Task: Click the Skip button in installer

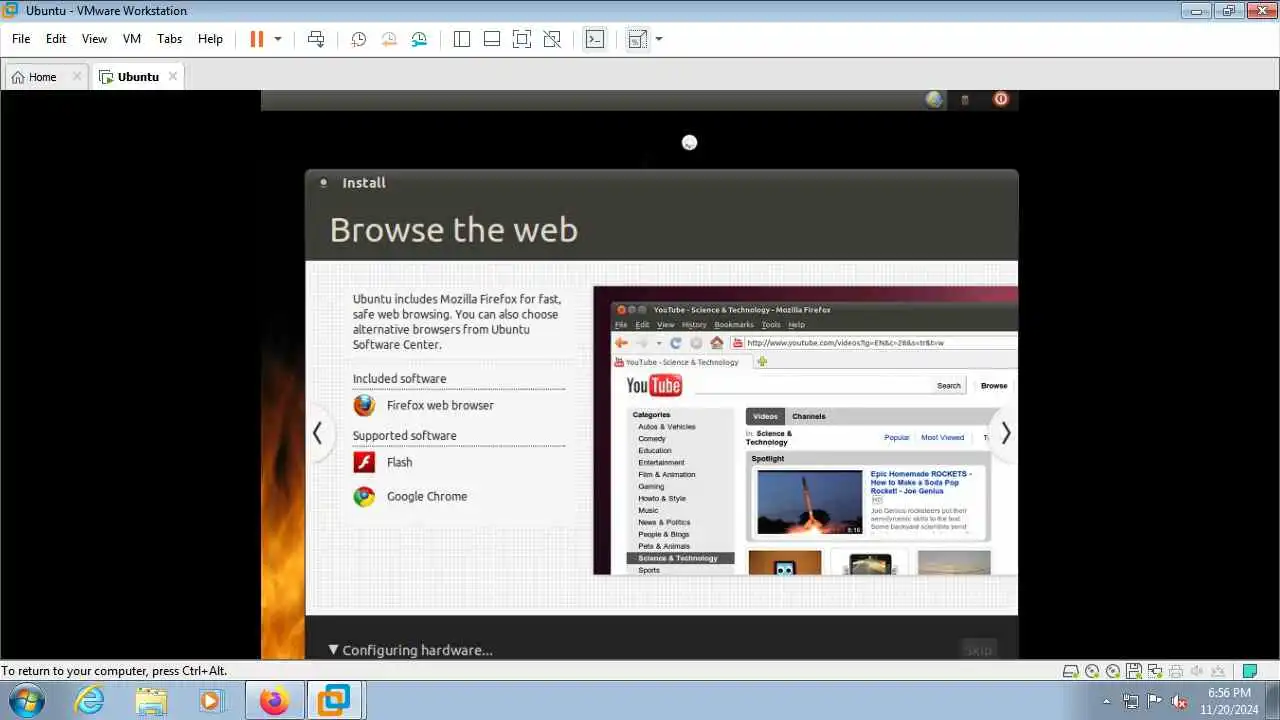Action: [979, 650]
